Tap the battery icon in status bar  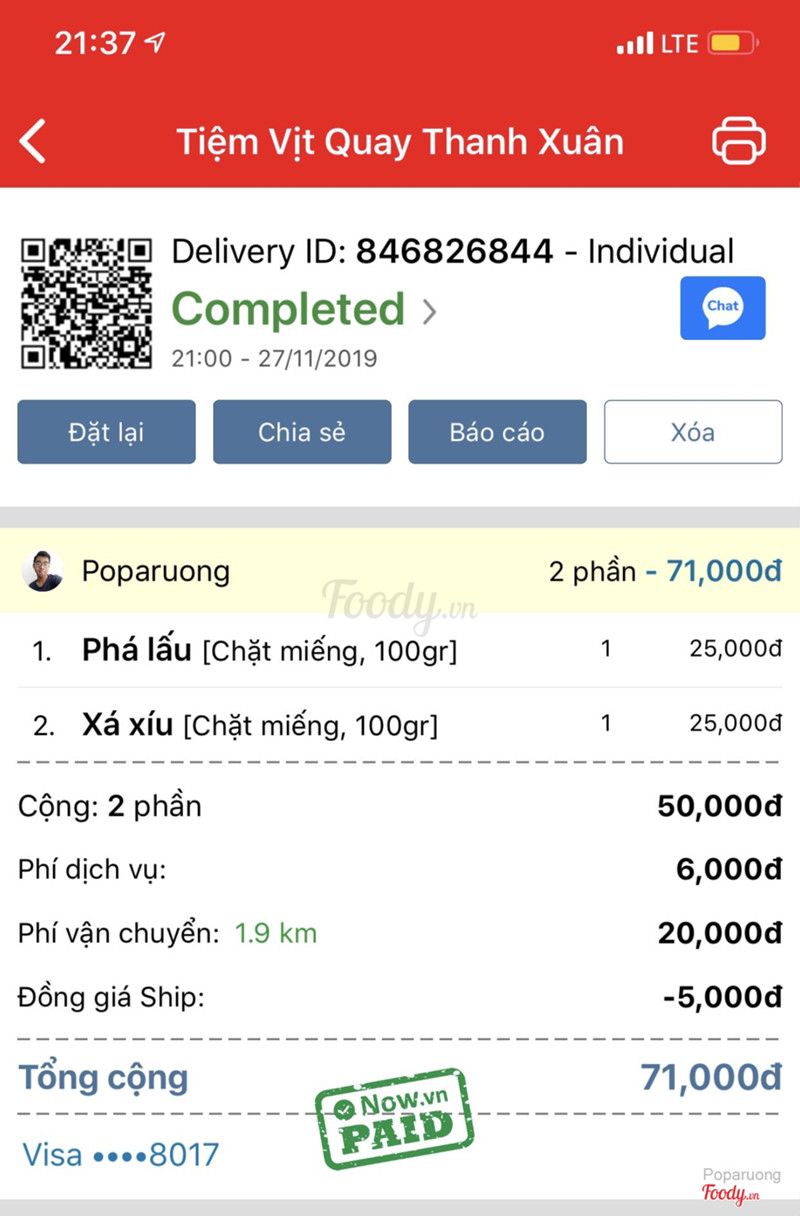(733, 44)
